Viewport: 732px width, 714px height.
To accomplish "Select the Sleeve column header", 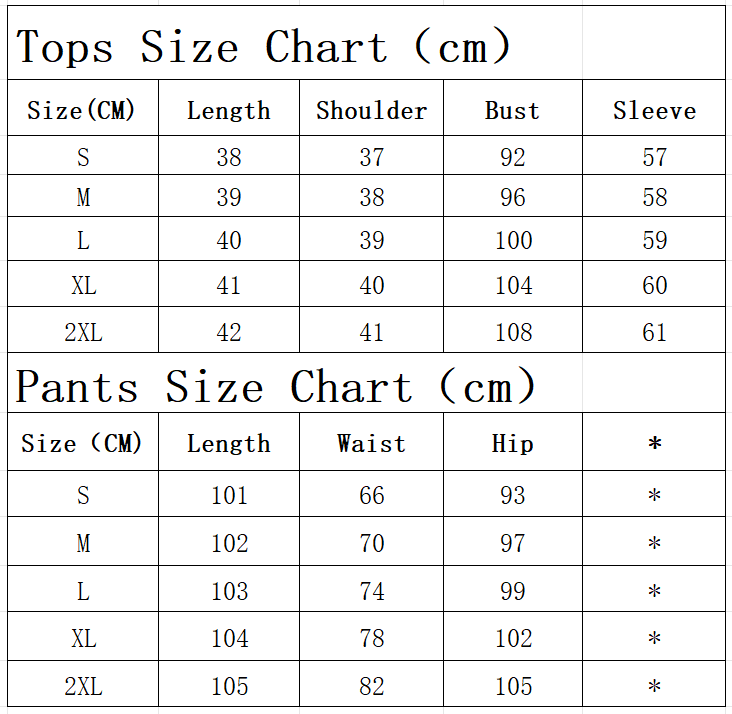I will (x=654, y=111).
